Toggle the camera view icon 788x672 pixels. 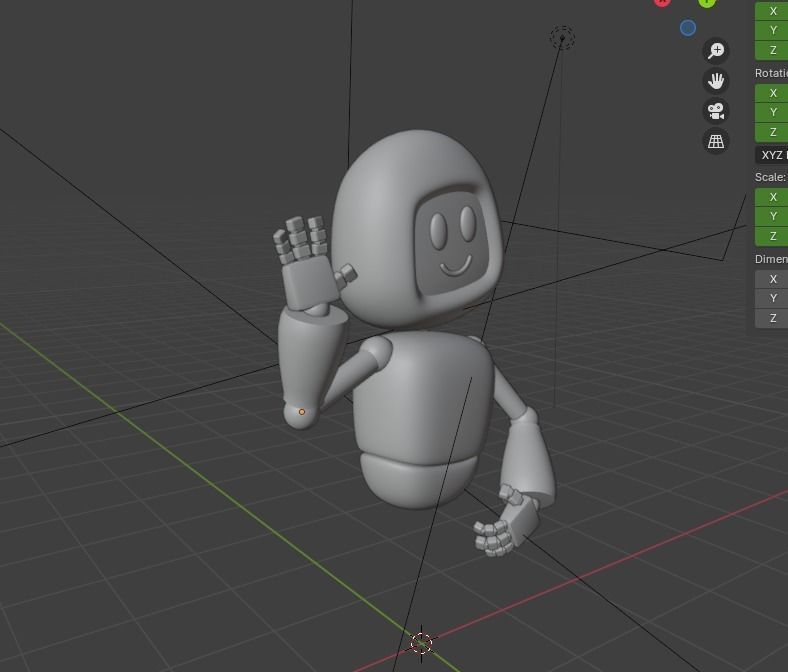(x=716, y=111)
